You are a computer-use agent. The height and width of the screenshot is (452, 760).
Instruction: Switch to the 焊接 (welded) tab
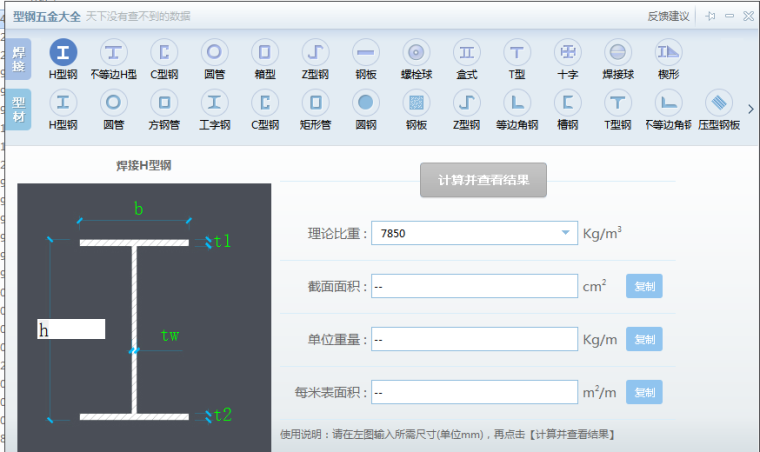coord(19,59)
